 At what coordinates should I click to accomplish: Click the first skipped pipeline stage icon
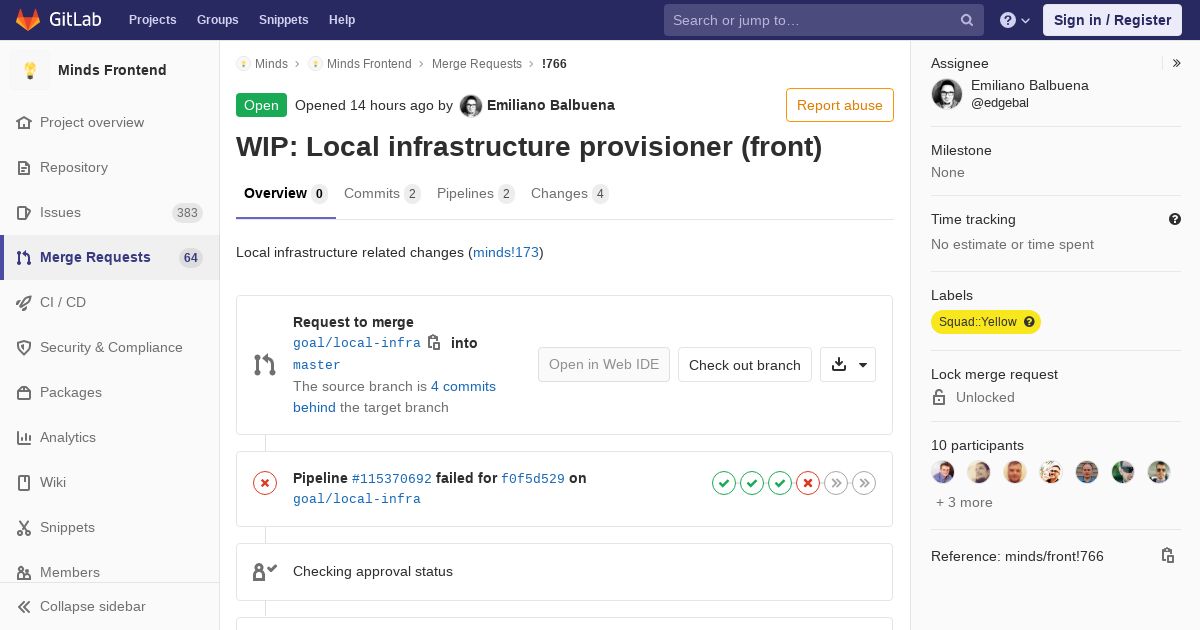click(836, 484)
